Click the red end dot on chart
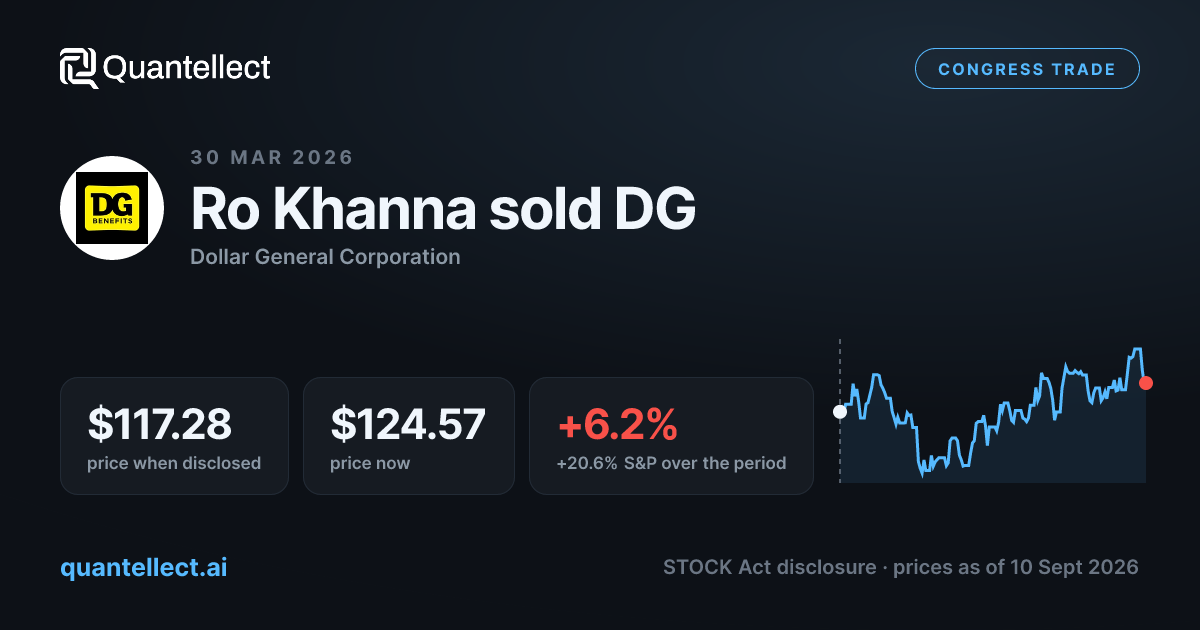The height and width of the screenshot is (630, 1200). [x=1146, y=383]
